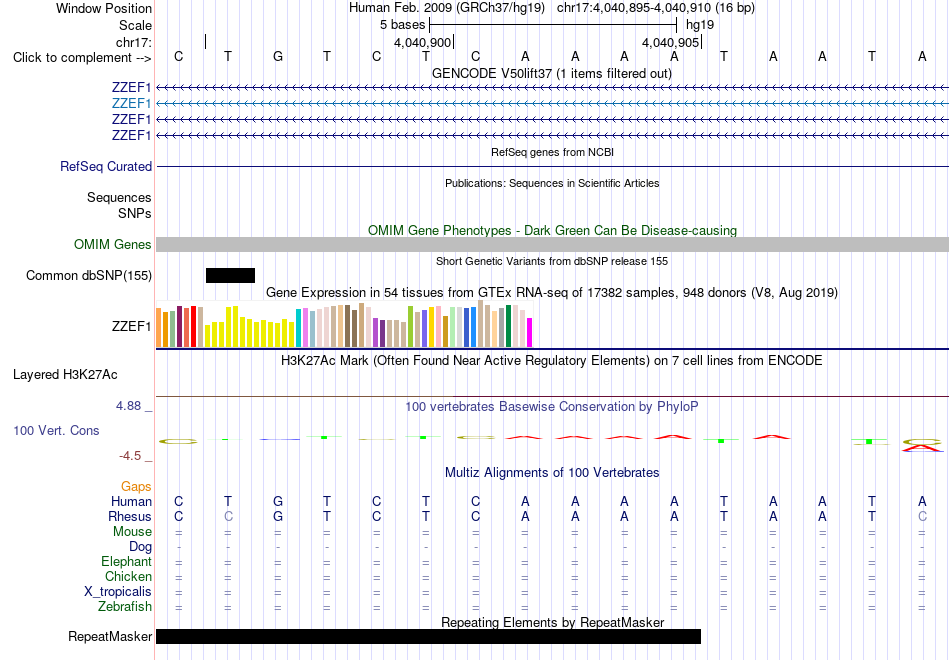
Task: Open the H3K27Ac Mark track title
Action: [552, 361]
